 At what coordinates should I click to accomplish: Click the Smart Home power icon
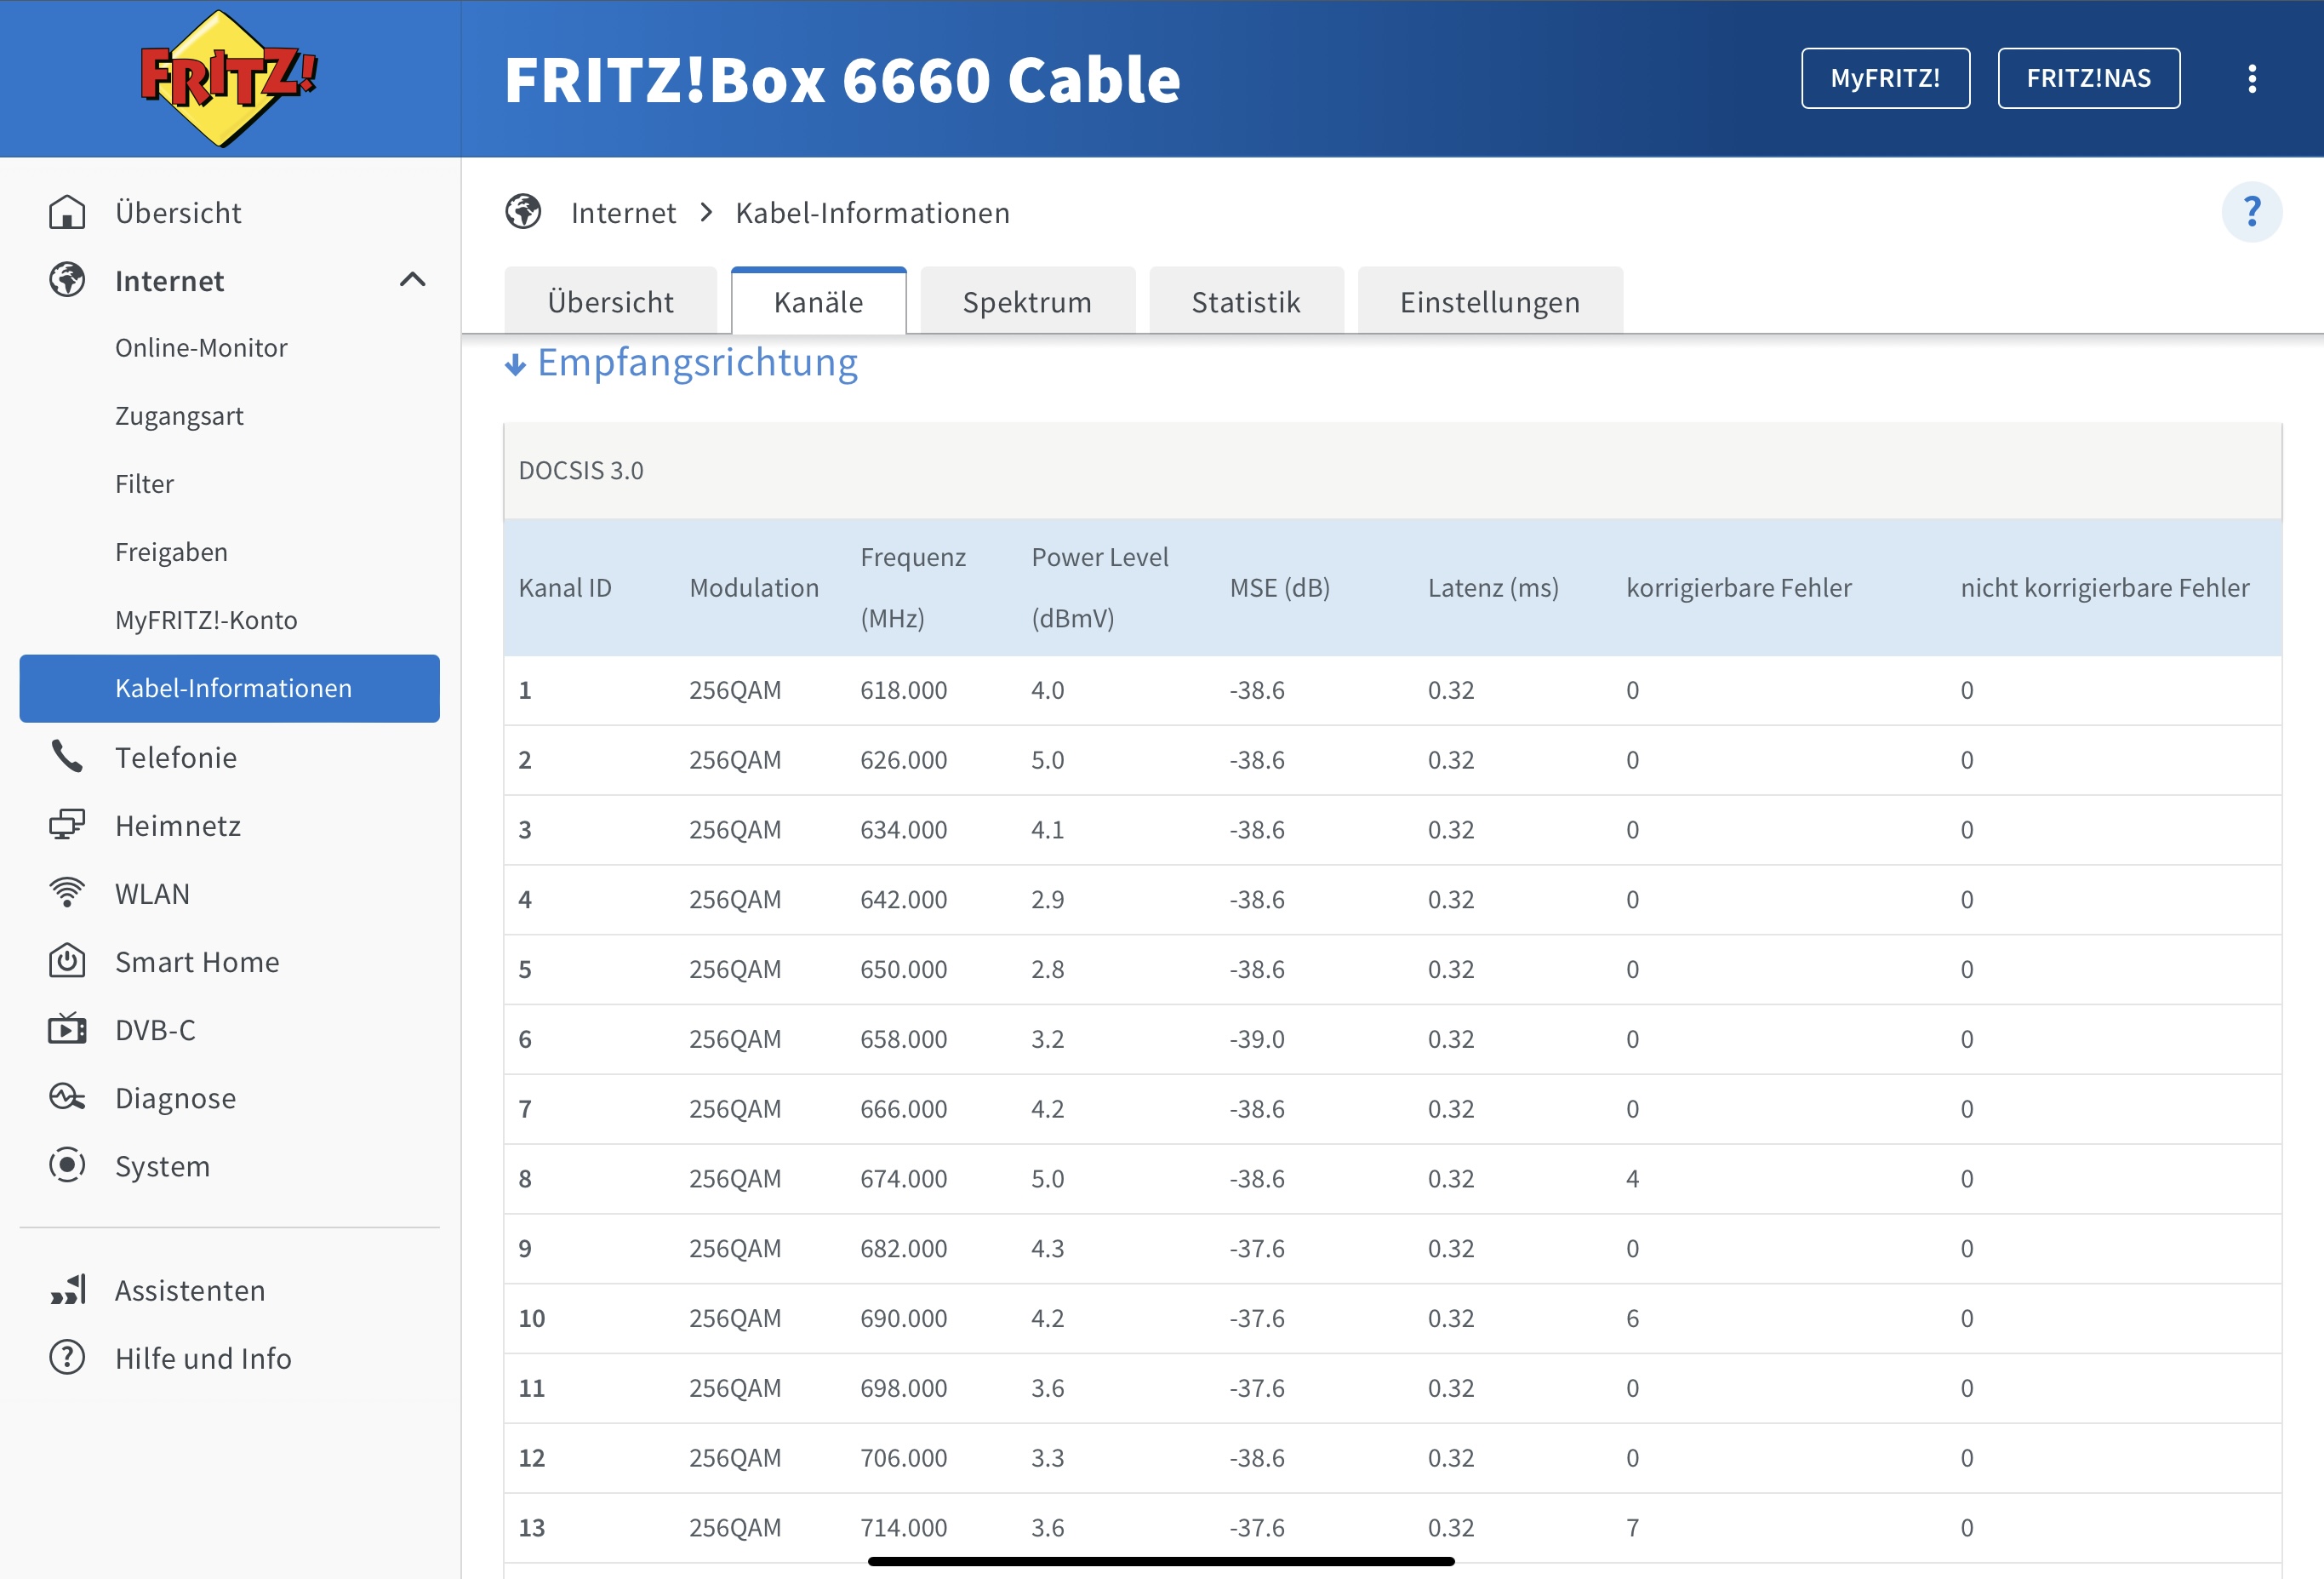[x=67, y=961]
